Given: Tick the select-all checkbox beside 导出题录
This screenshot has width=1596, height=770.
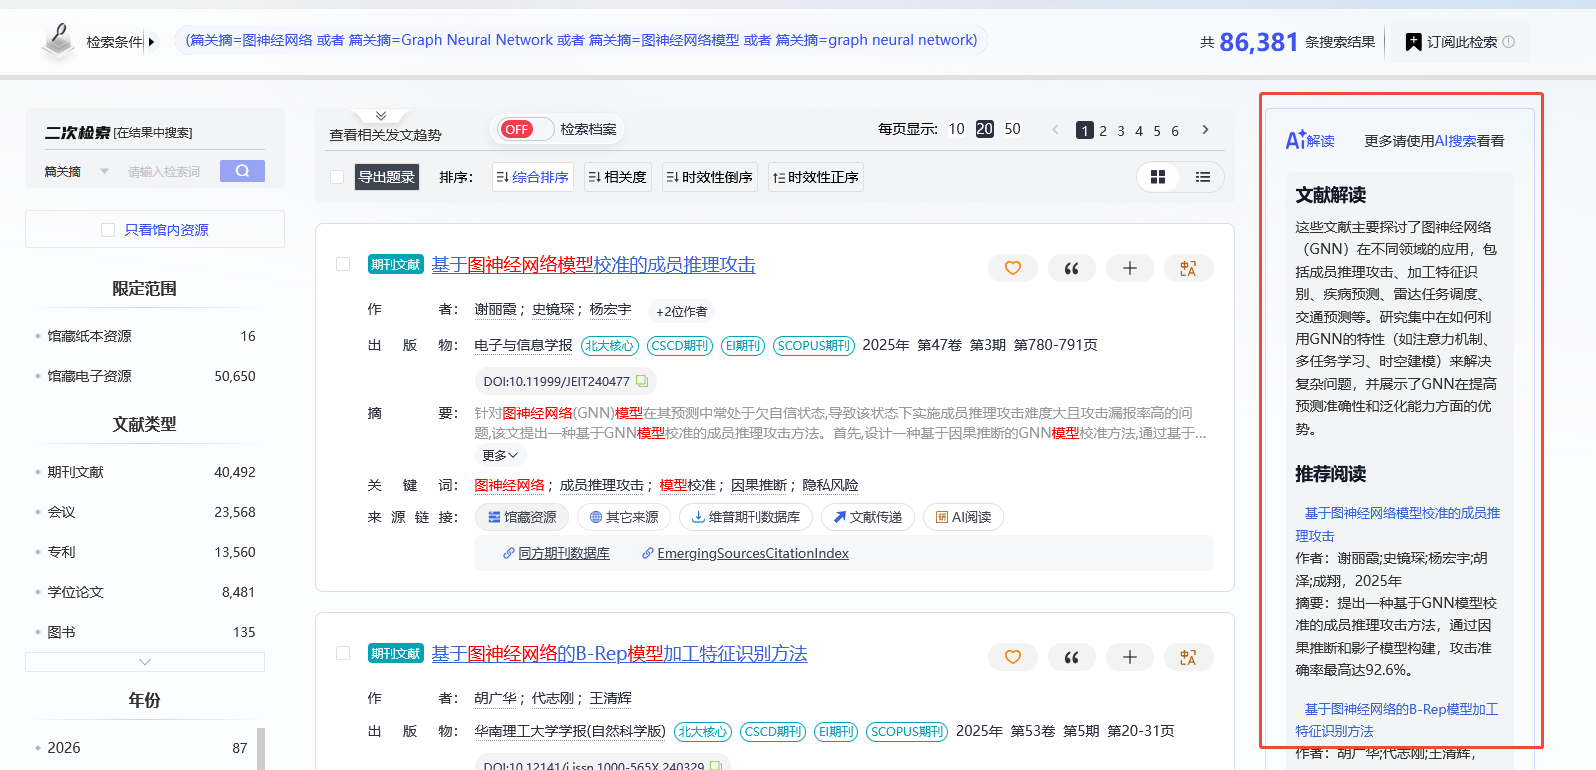Looking at the screenshot, I should click(x=337, y=177).
